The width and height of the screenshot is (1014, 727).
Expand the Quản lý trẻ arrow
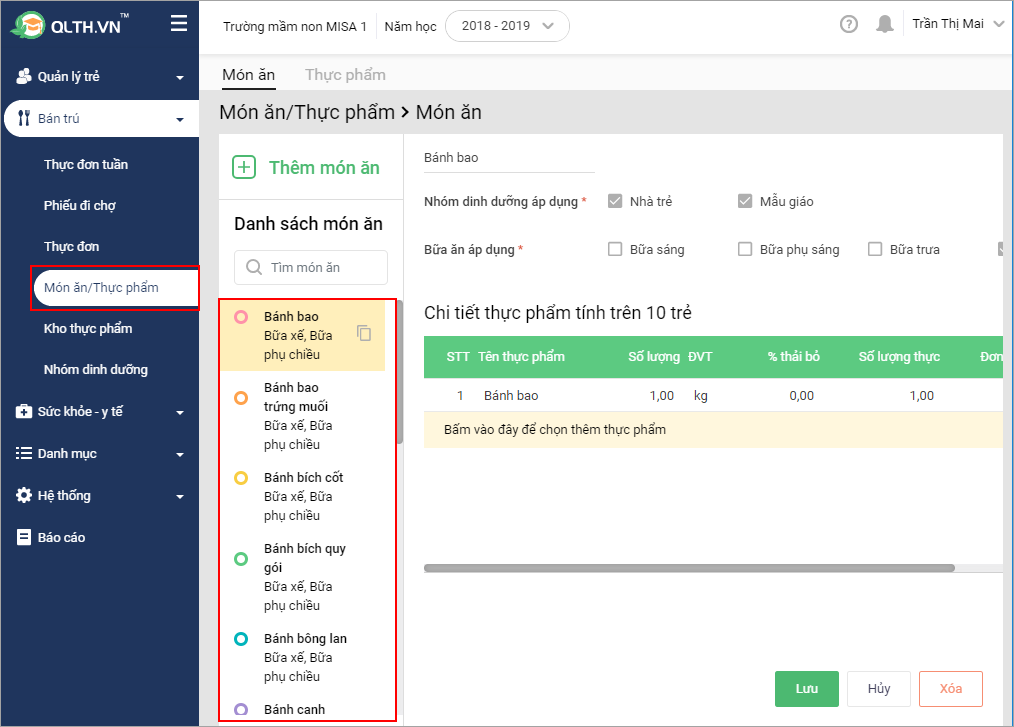click(x=180, y=78)
